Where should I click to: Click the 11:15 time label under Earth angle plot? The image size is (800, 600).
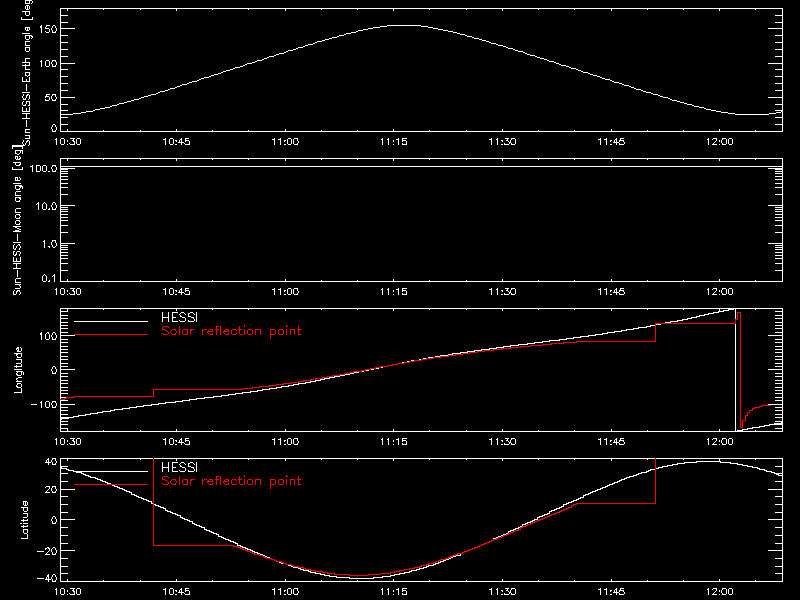(393, 141)
